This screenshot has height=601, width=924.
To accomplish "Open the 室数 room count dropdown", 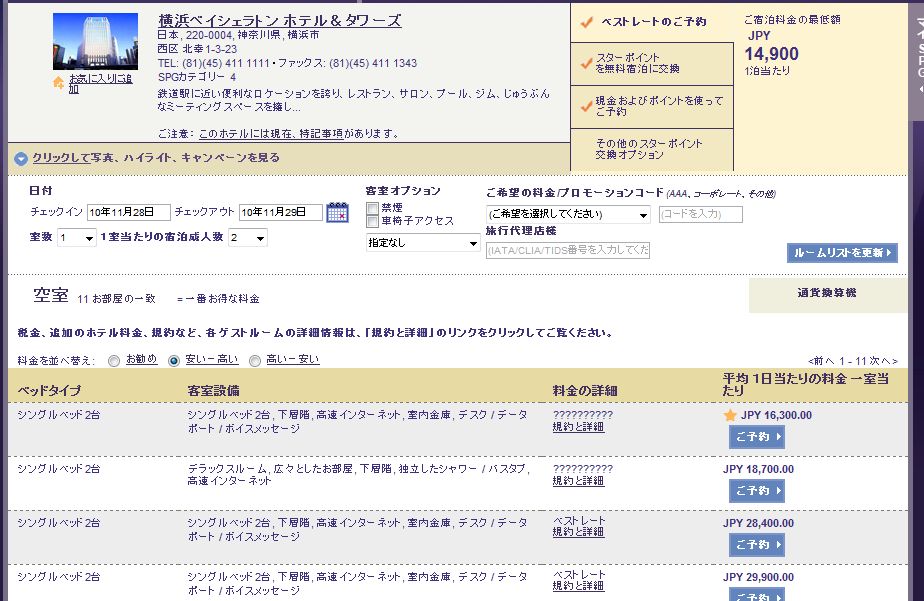I will [77, 238].
